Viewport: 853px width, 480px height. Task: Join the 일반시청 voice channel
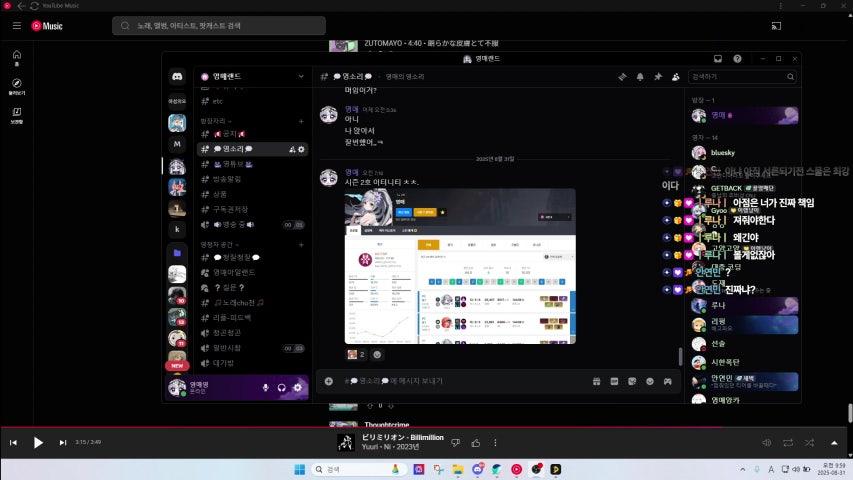[252, 348]
